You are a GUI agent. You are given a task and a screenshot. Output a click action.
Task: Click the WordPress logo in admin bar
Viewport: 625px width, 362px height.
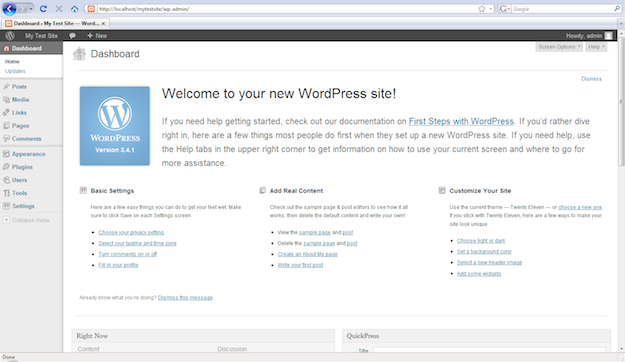[10, 36]
